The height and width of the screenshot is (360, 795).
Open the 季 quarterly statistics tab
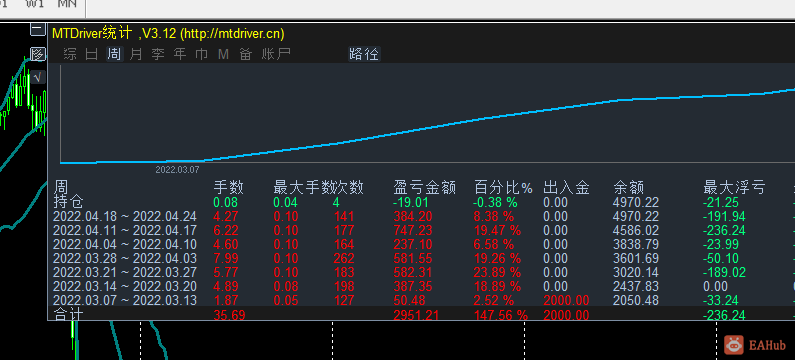[158, 54]
